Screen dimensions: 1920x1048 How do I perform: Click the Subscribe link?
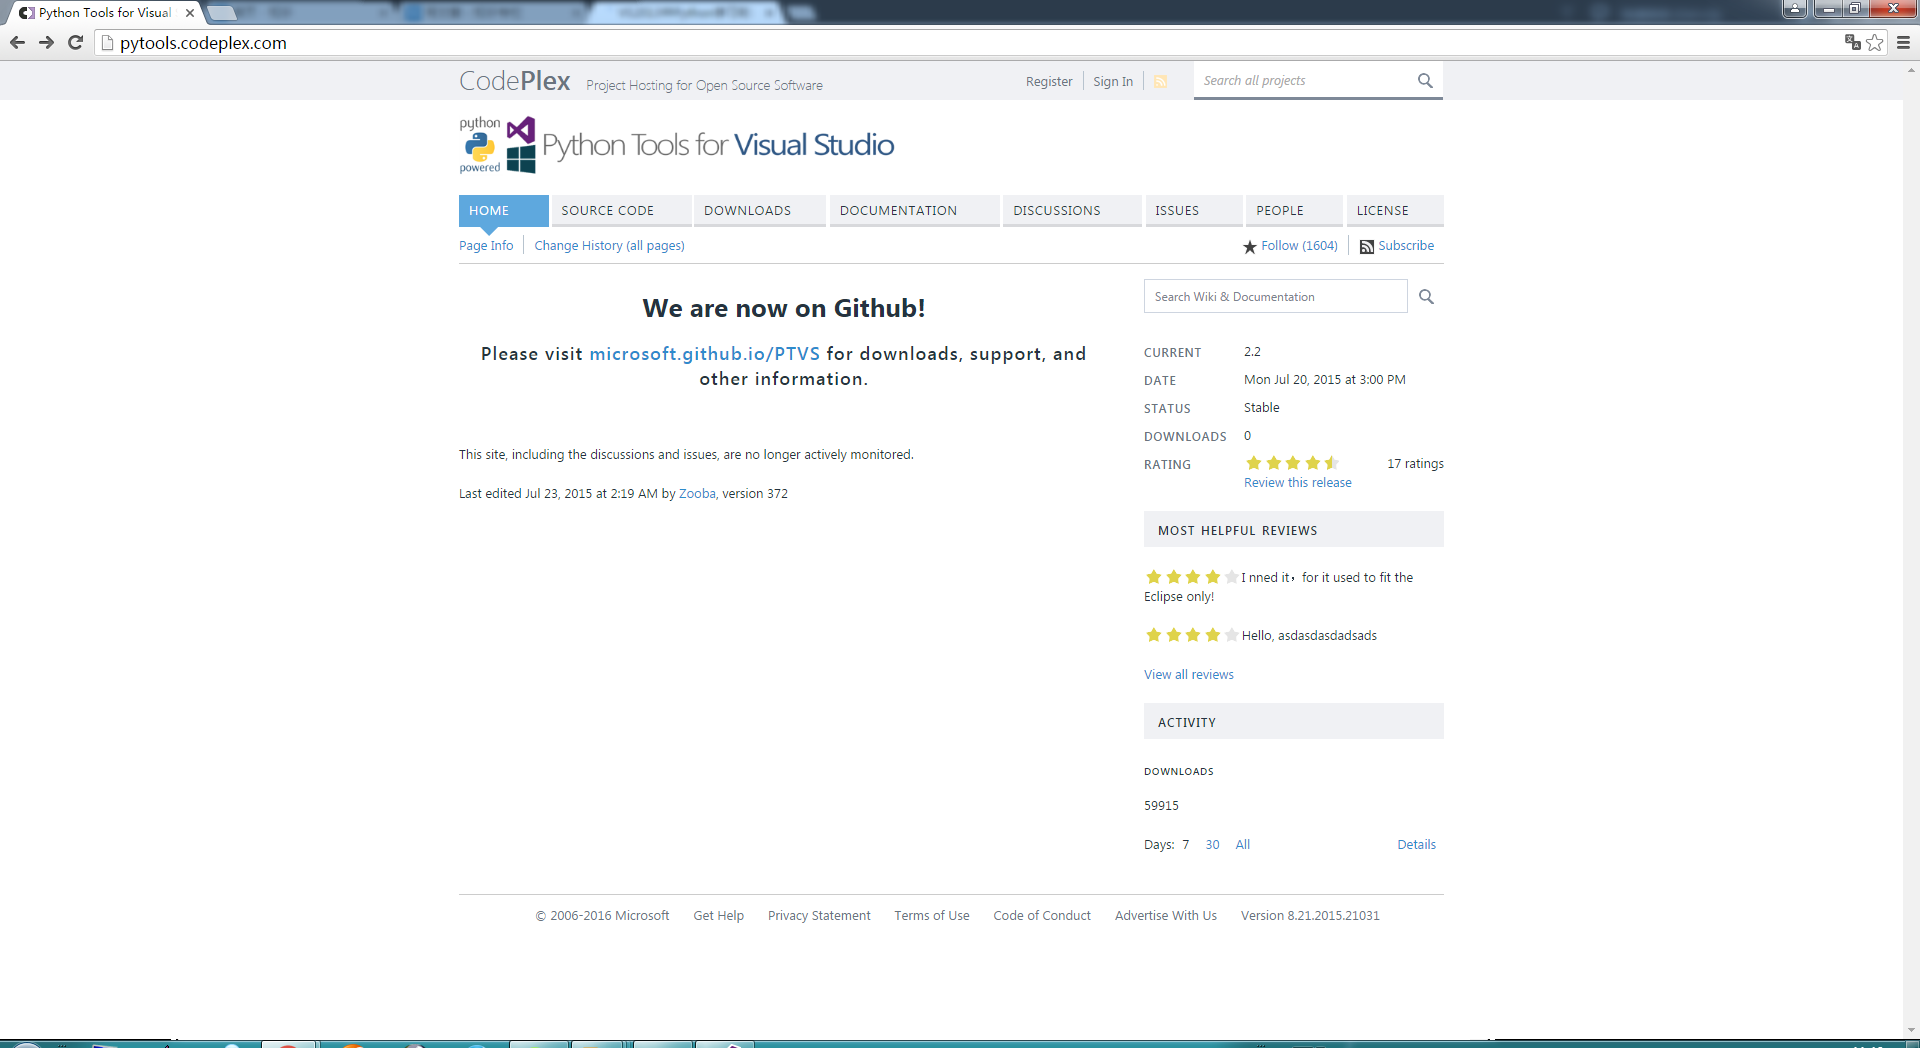(1406, 246)
